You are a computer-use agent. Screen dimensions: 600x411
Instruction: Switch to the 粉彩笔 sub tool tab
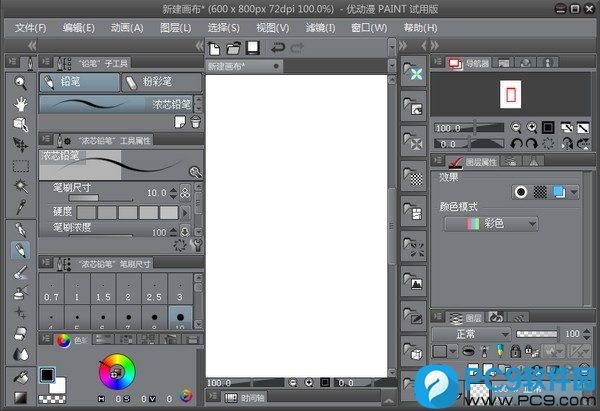point(161,82)
